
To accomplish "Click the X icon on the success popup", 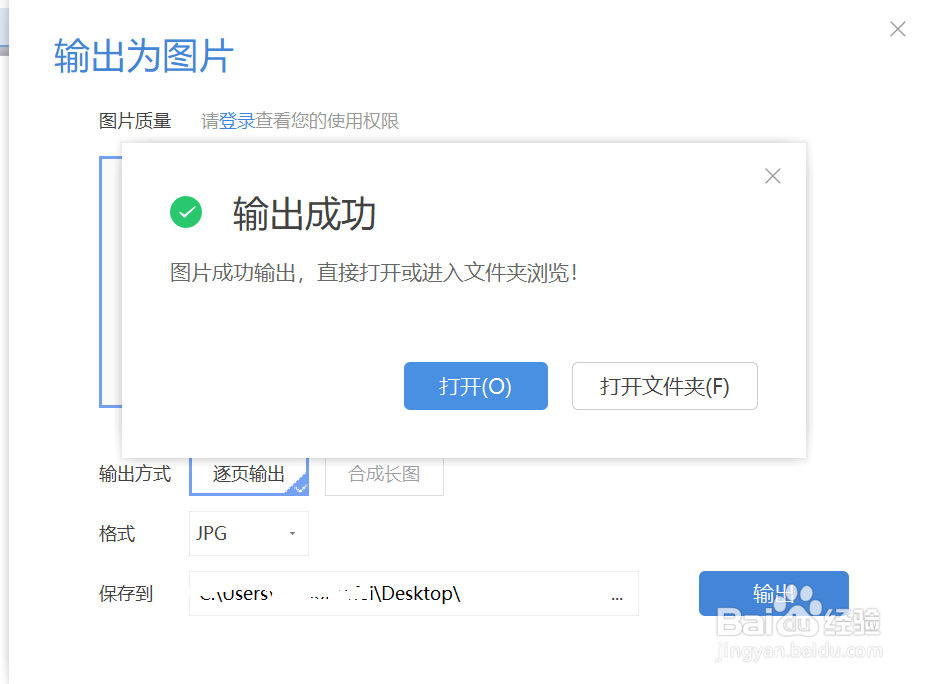I will [x=772, y=176].
